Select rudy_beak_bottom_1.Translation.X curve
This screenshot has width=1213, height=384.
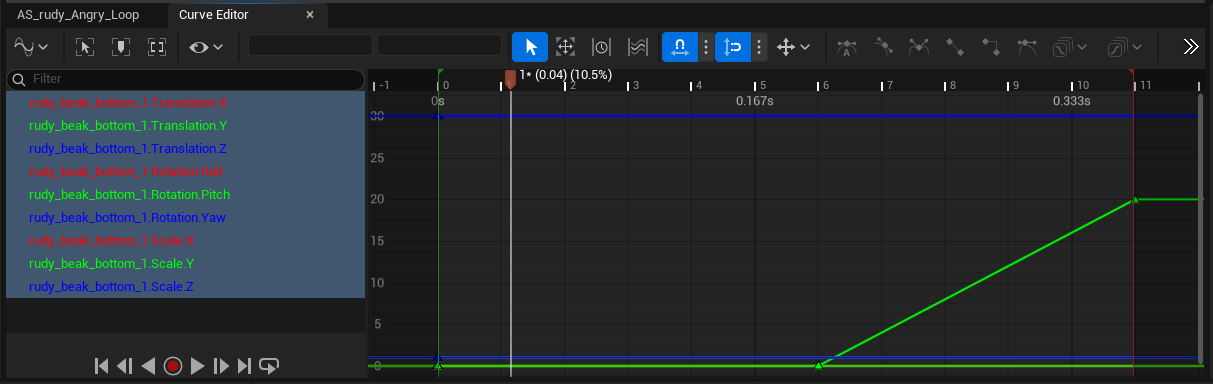(x=128, y=103)
